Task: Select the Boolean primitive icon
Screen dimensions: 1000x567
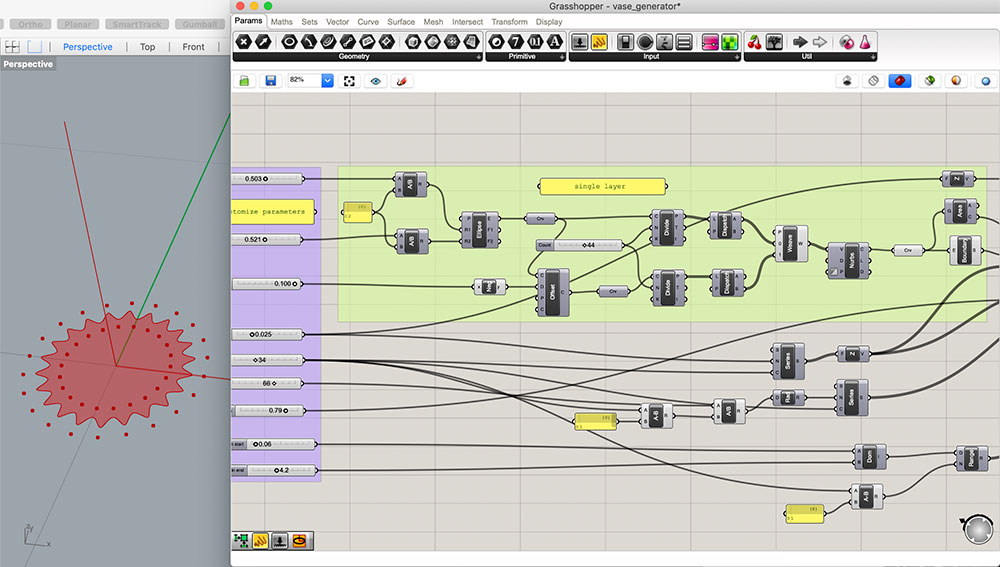Action: [496, 42]
